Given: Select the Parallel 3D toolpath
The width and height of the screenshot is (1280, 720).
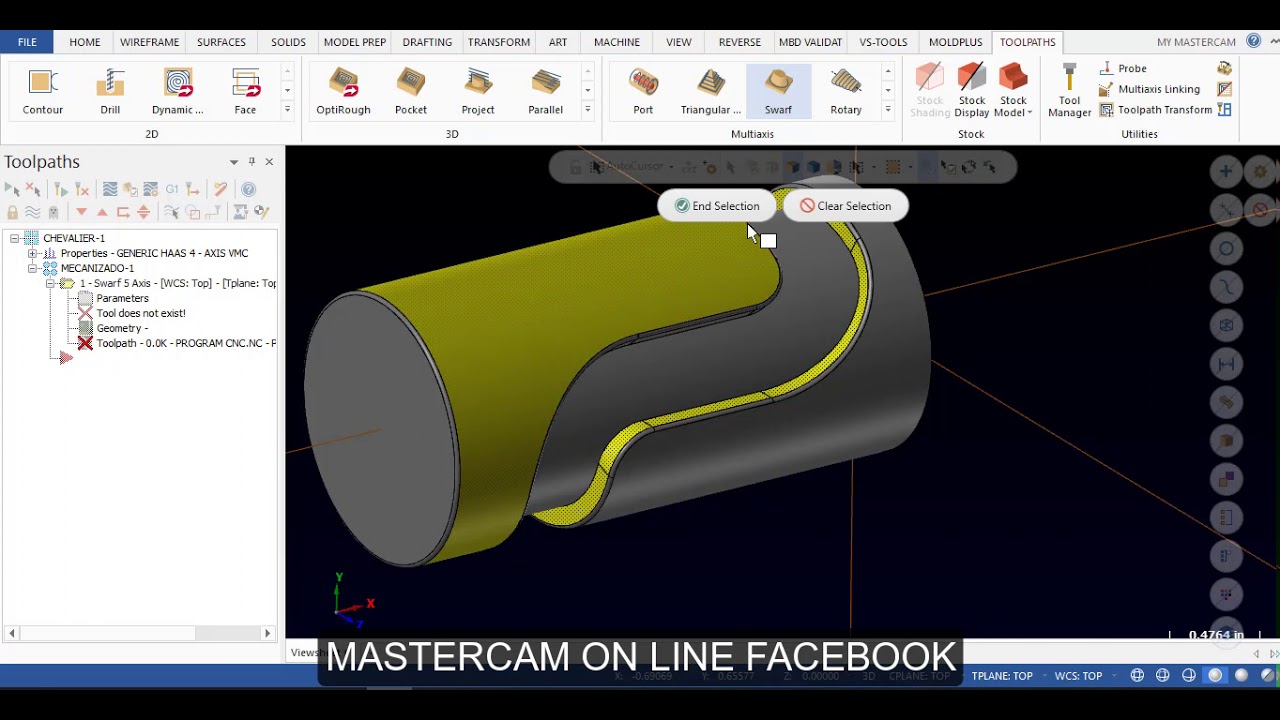Looking at the screenshot, I should pos(545,91).
